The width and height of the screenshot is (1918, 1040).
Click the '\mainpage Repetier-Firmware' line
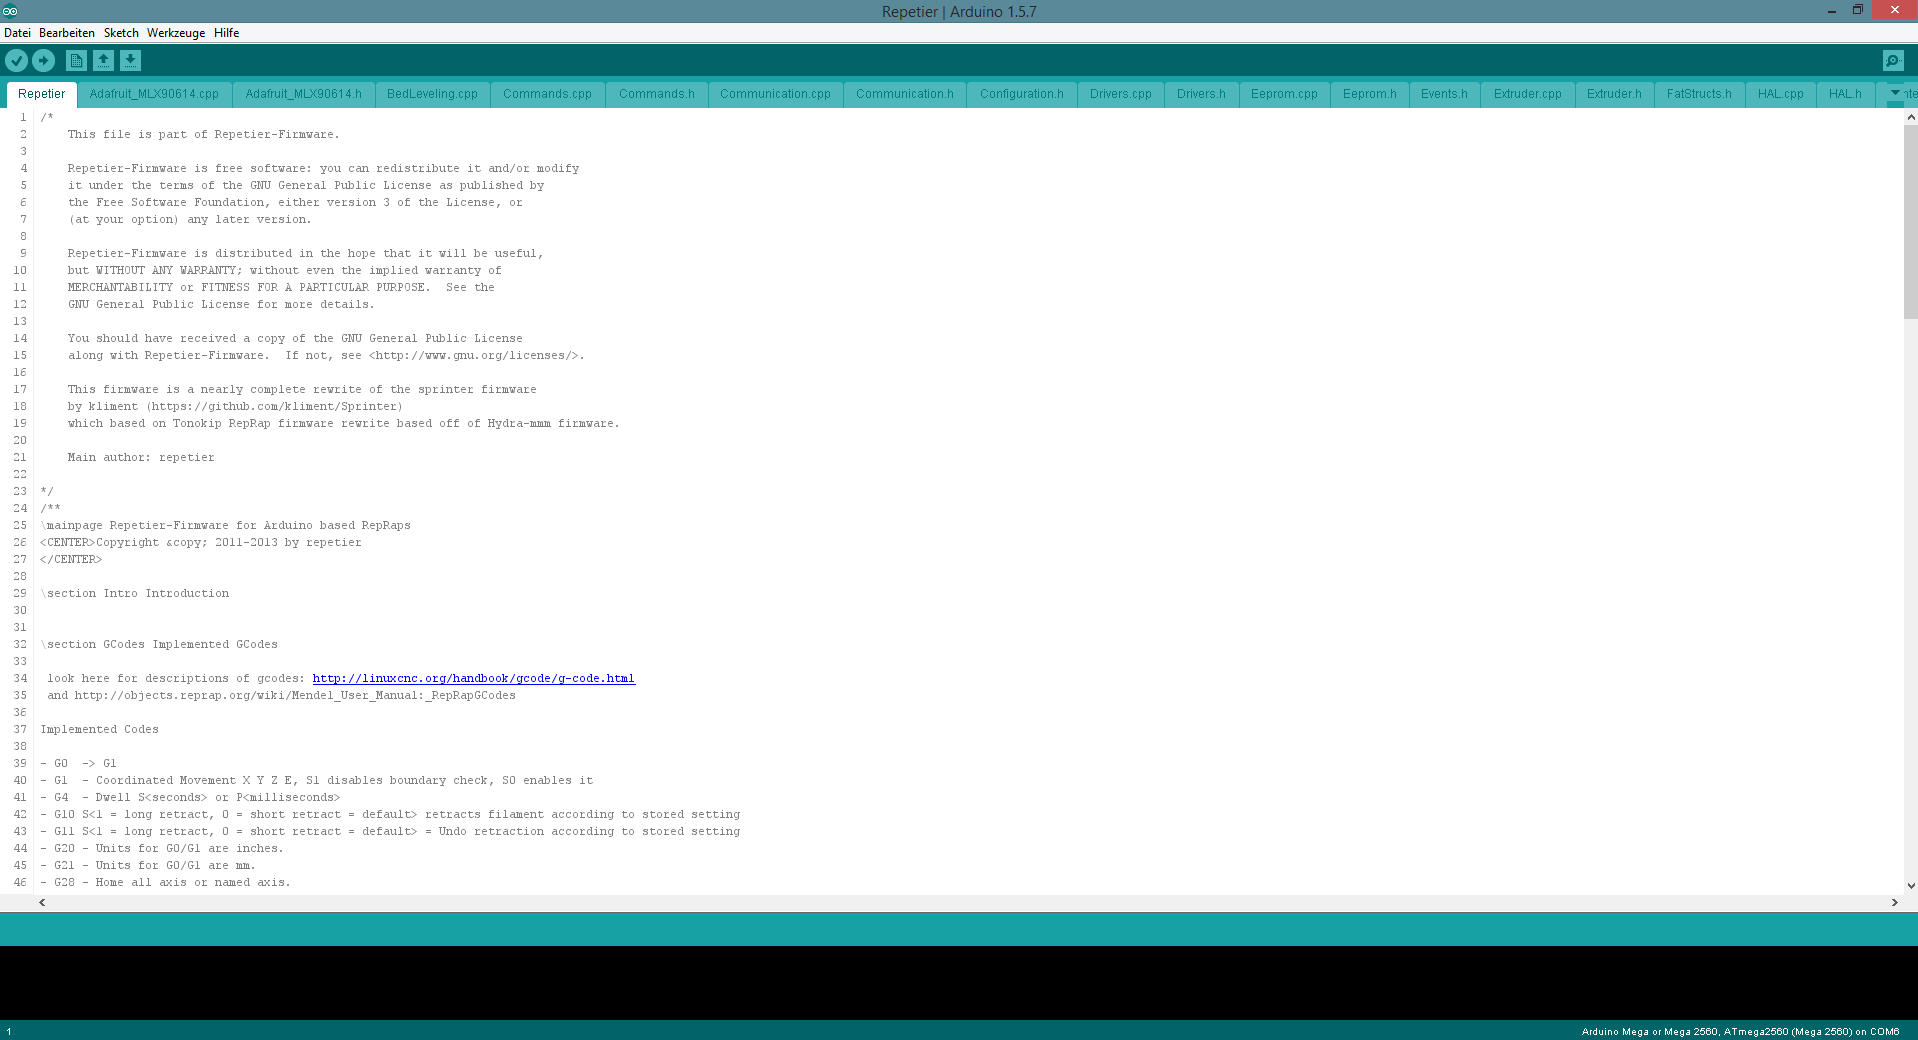pos(225,525)
